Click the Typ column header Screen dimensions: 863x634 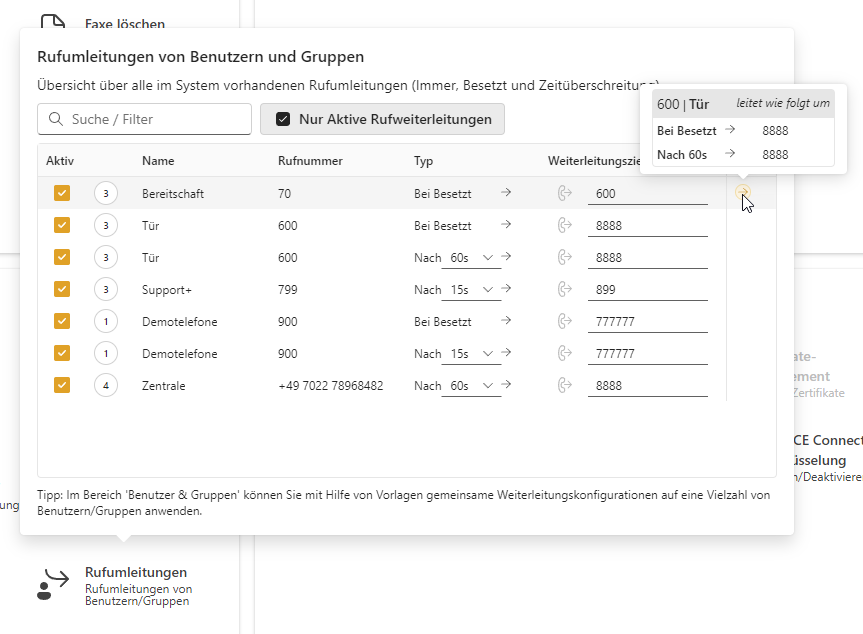pyautogui.click(x=423, y=161)
